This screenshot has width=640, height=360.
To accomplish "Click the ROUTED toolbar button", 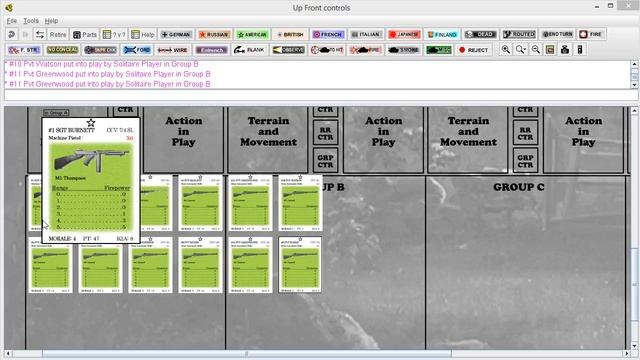I will [x=519, y=35].
